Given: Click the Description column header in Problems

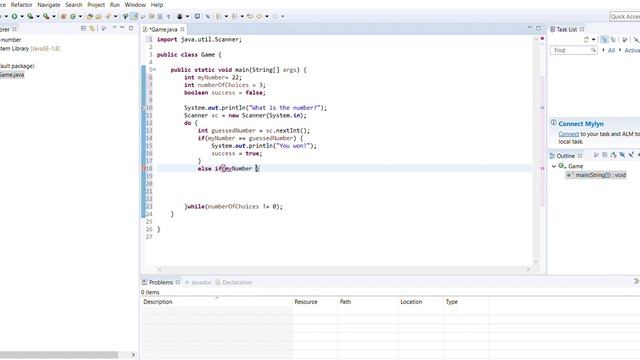Looking at the screenshot, I should coord(216,302).
